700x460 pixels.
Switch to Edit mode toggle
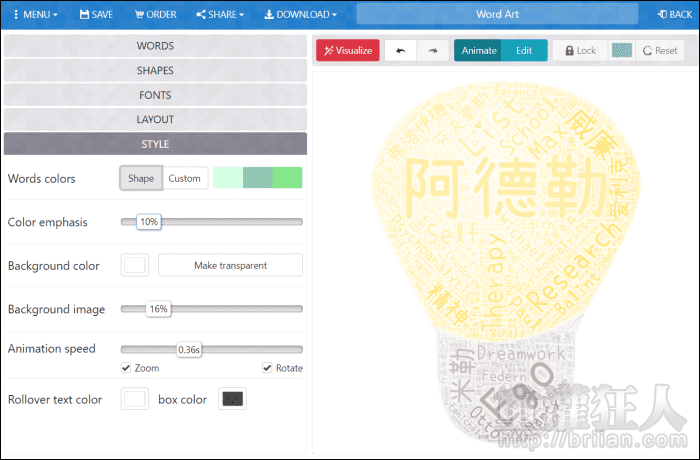524,51
